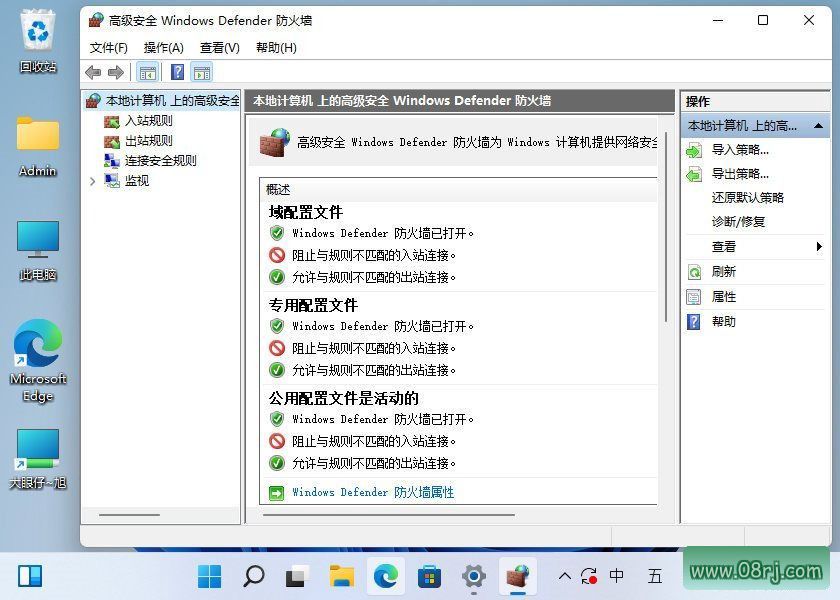The image size is (840, 600).
Task: Click the green shield icon under 域配置文件
Action: pyautogui.click(x=277, y=233)
